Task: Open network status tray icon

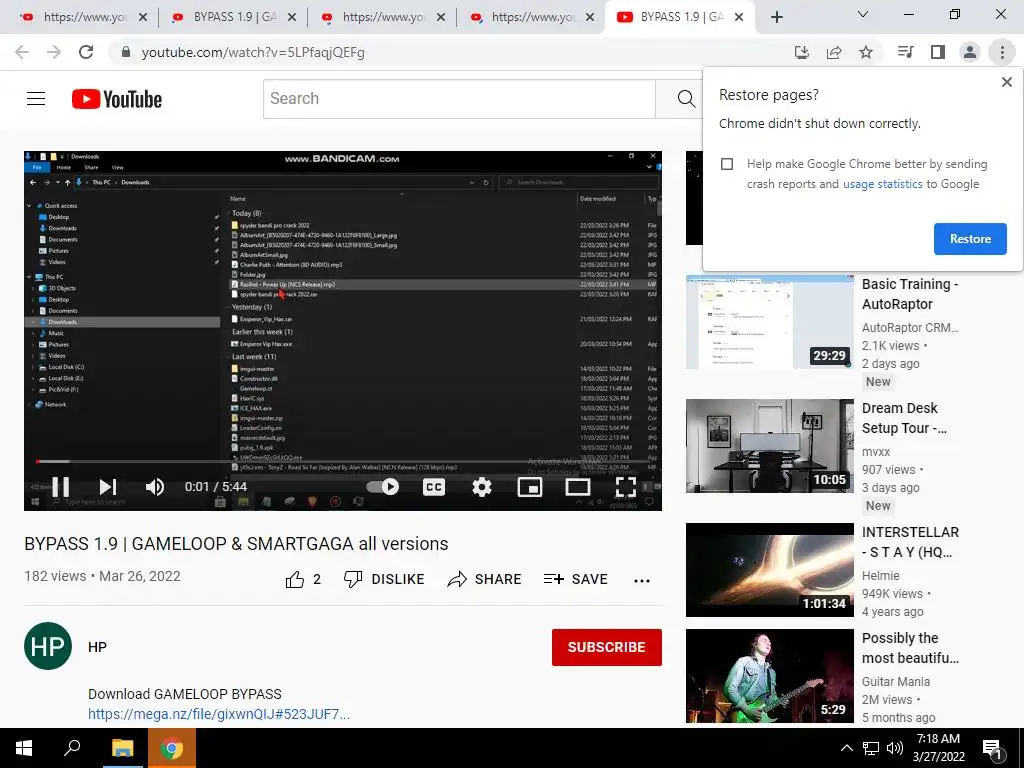Action: pyautogui.click(x=871, y=748)
